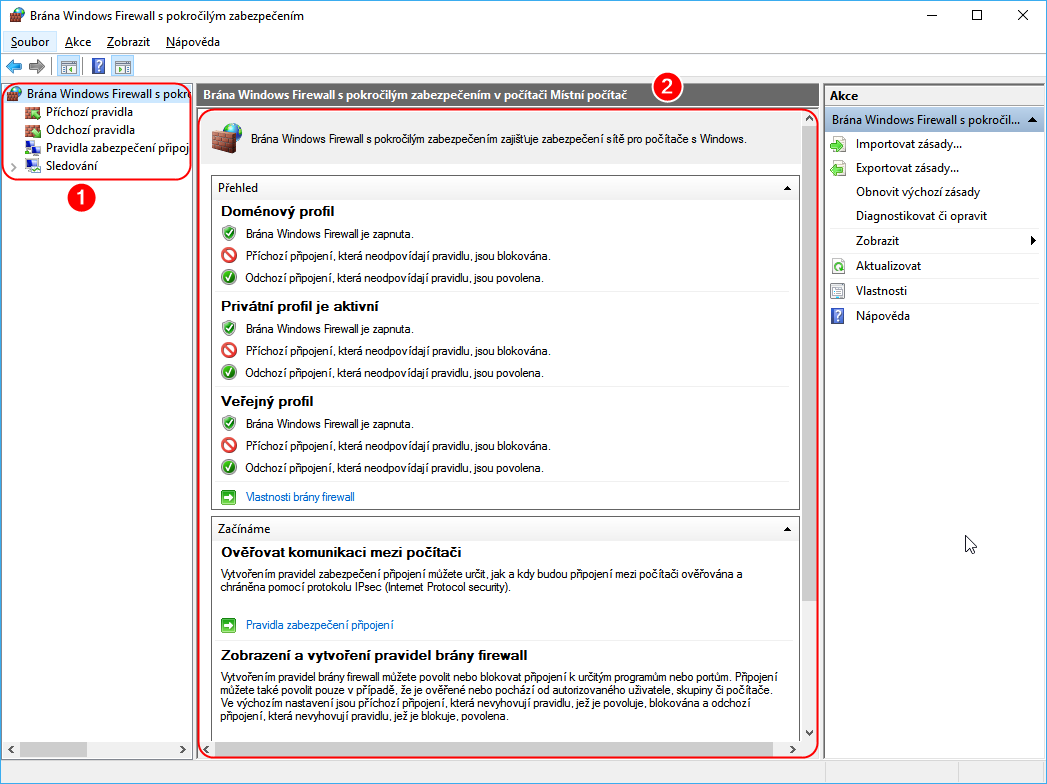Click the Back arrow toolbar icon
This screenshot has width=1047, height=784.
pos(14,66)
